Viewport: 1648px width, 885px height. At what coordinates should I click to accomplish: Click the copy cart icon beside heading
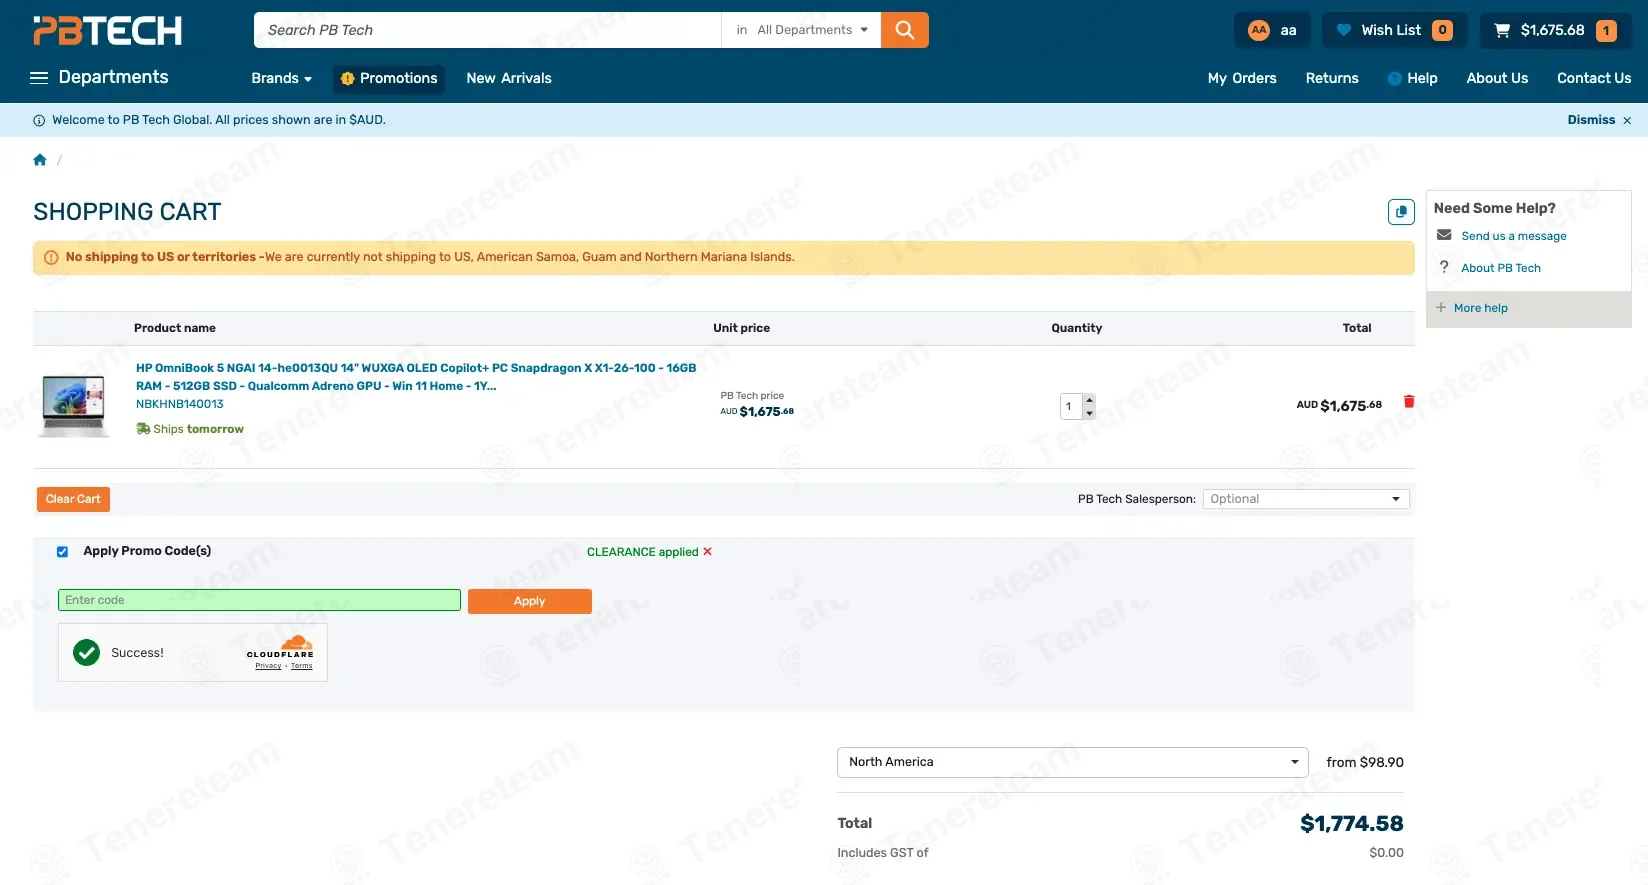[1401, 212]
